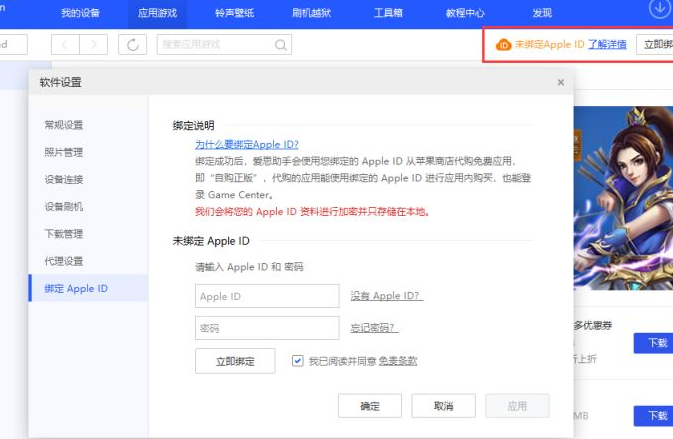Open the 下载管理 settings section
This screenshot has width=673, height=439.
(x=64, y=234)
